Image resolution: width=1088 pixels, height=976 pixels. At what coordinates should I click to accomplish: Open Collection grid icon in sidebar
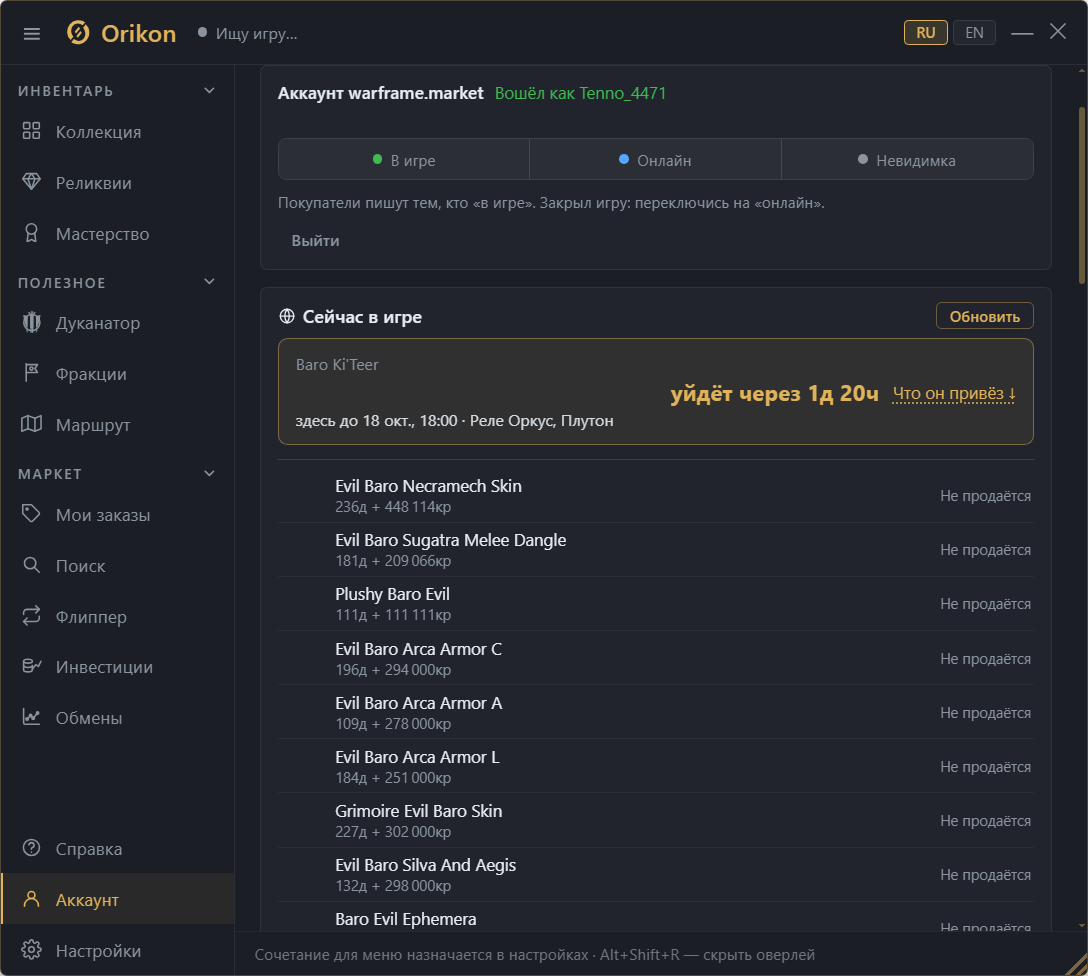tap(31, 131)
